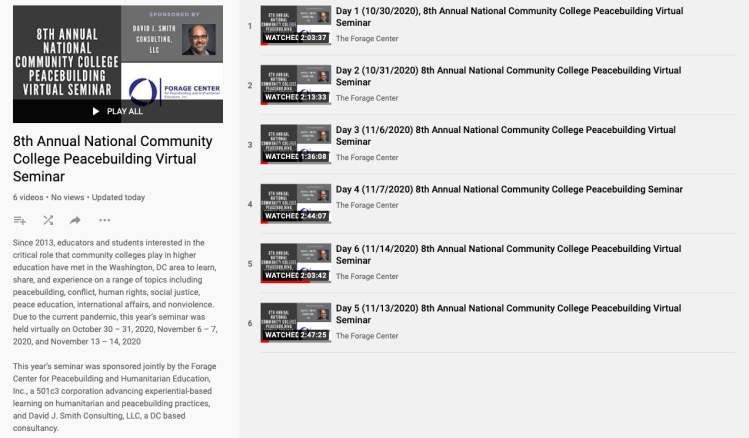This screenshot has width=749, height=438.
Task: Open the three-dot more options menu
Action: (104, 220)
